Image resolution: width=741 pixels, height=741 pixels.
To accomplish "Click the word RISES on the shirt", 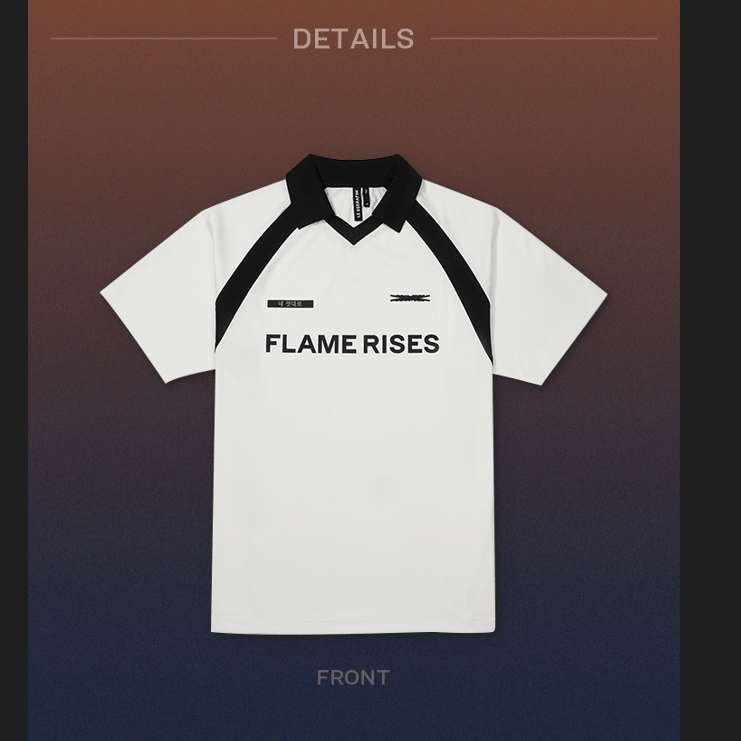I will (401, 344).
